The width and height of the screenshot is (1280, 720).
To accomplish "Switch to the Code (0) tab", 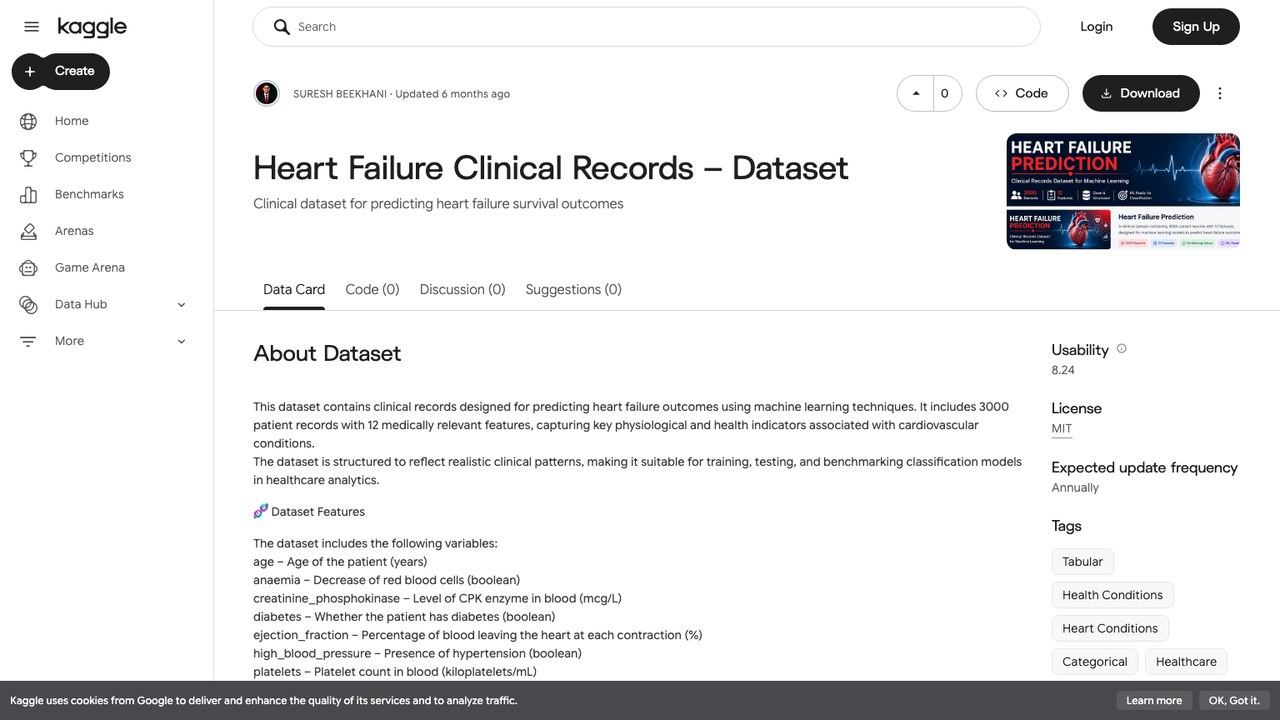I will point(372,289).
